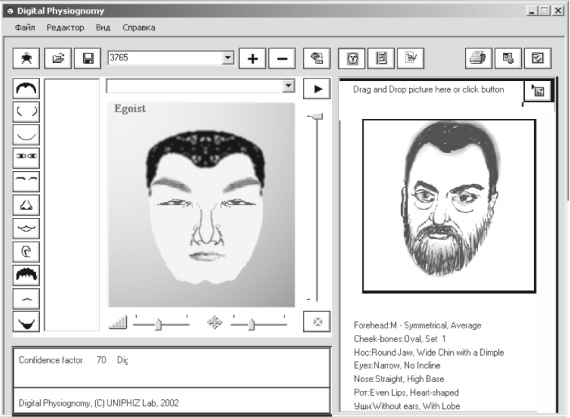This screenshot has height=418, width=570.
Task: Select the ear feature tool
Action: pyautogui.click(x=26, y=252)
